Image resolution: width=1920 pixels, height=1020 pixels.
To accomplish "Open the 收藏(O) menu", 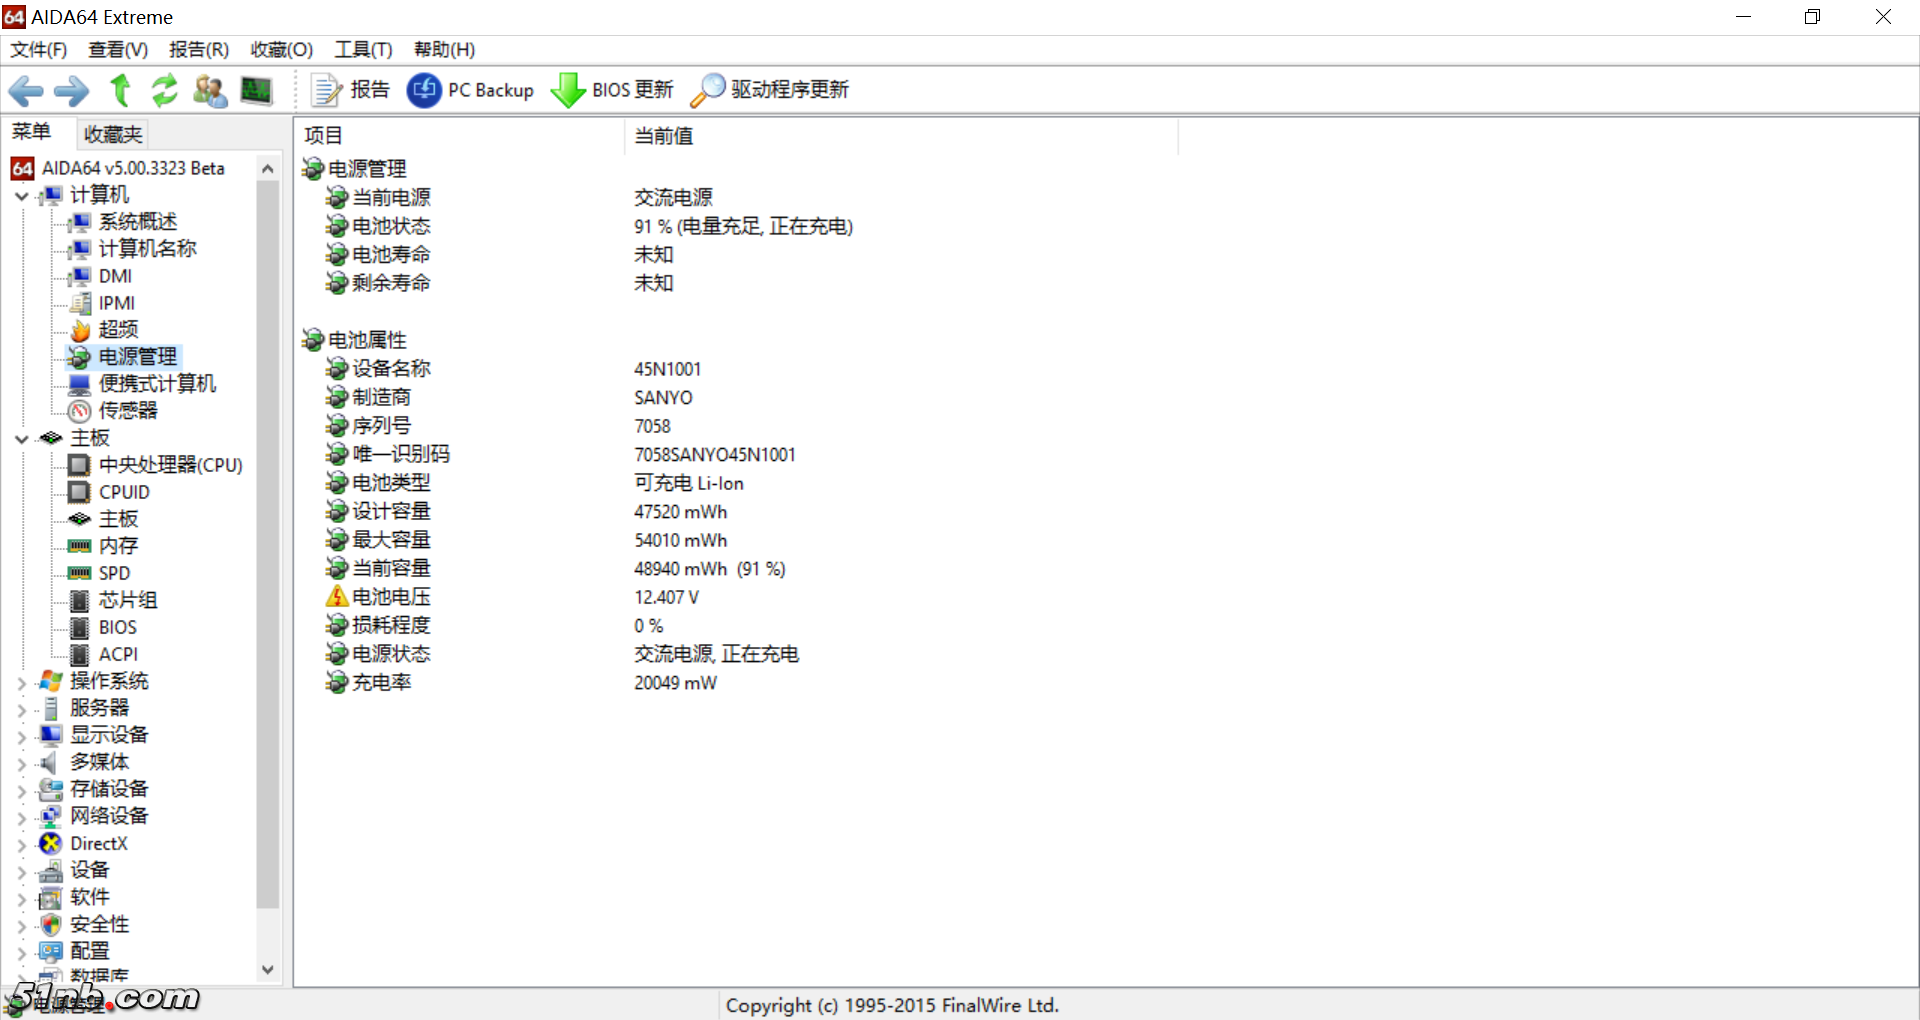I will pyautogui.click(x=281, y=49).
